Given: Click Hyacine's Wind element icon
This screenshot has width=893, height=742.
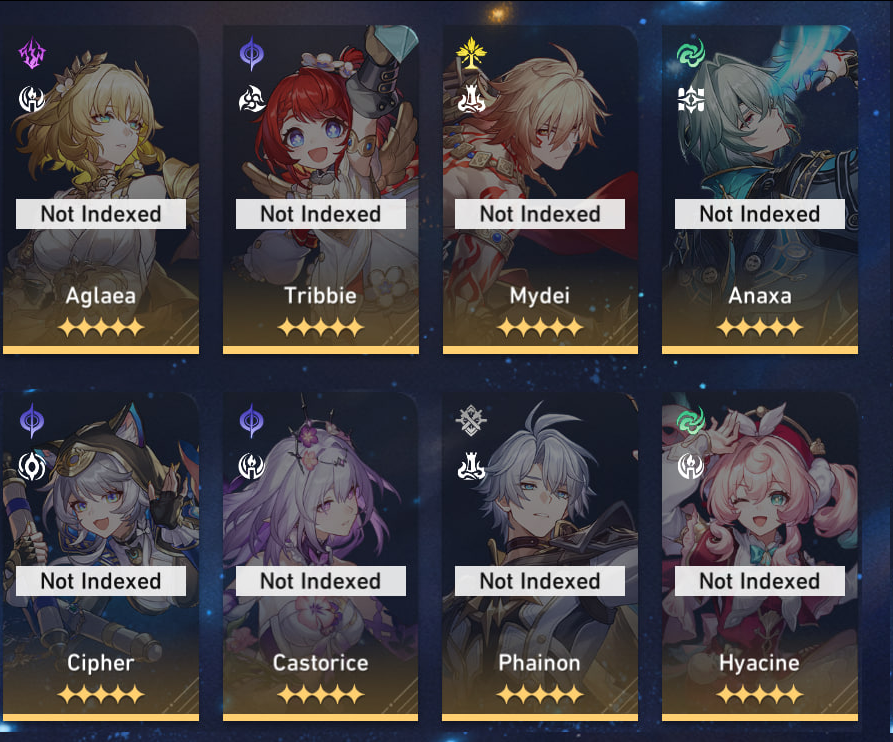Looking at the screenshot, I should coord(691,420).
